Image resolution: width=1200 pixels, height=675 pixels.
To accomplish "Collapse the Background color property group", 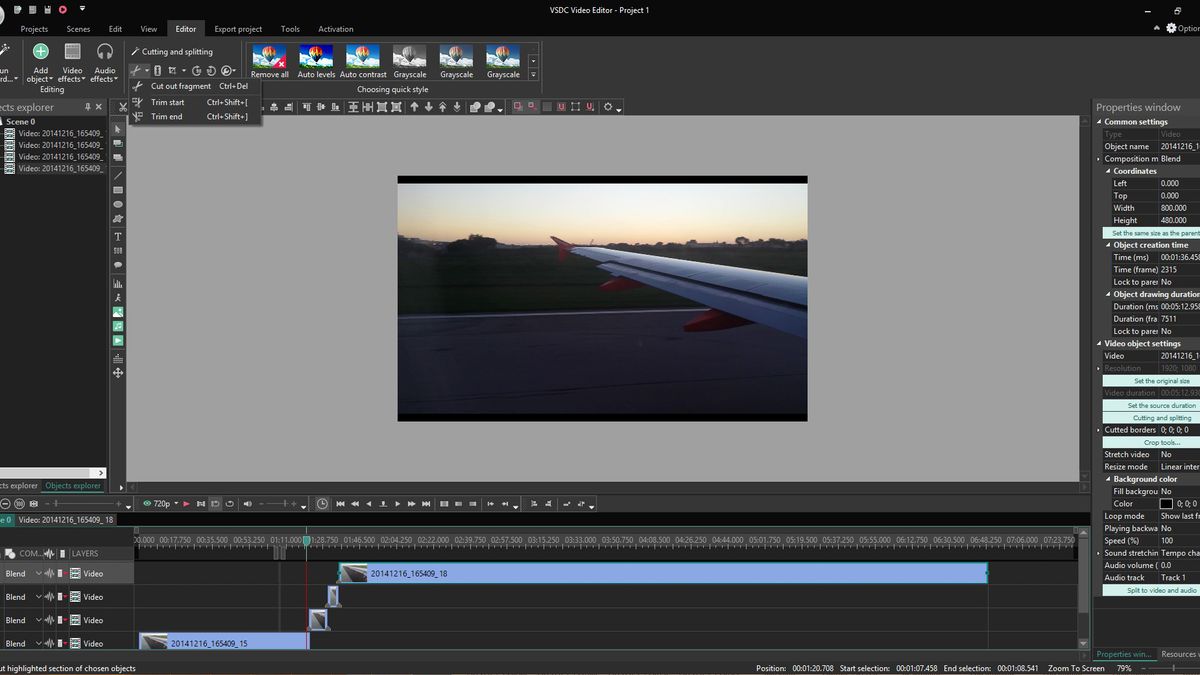I will click(x=1107, y=478).
